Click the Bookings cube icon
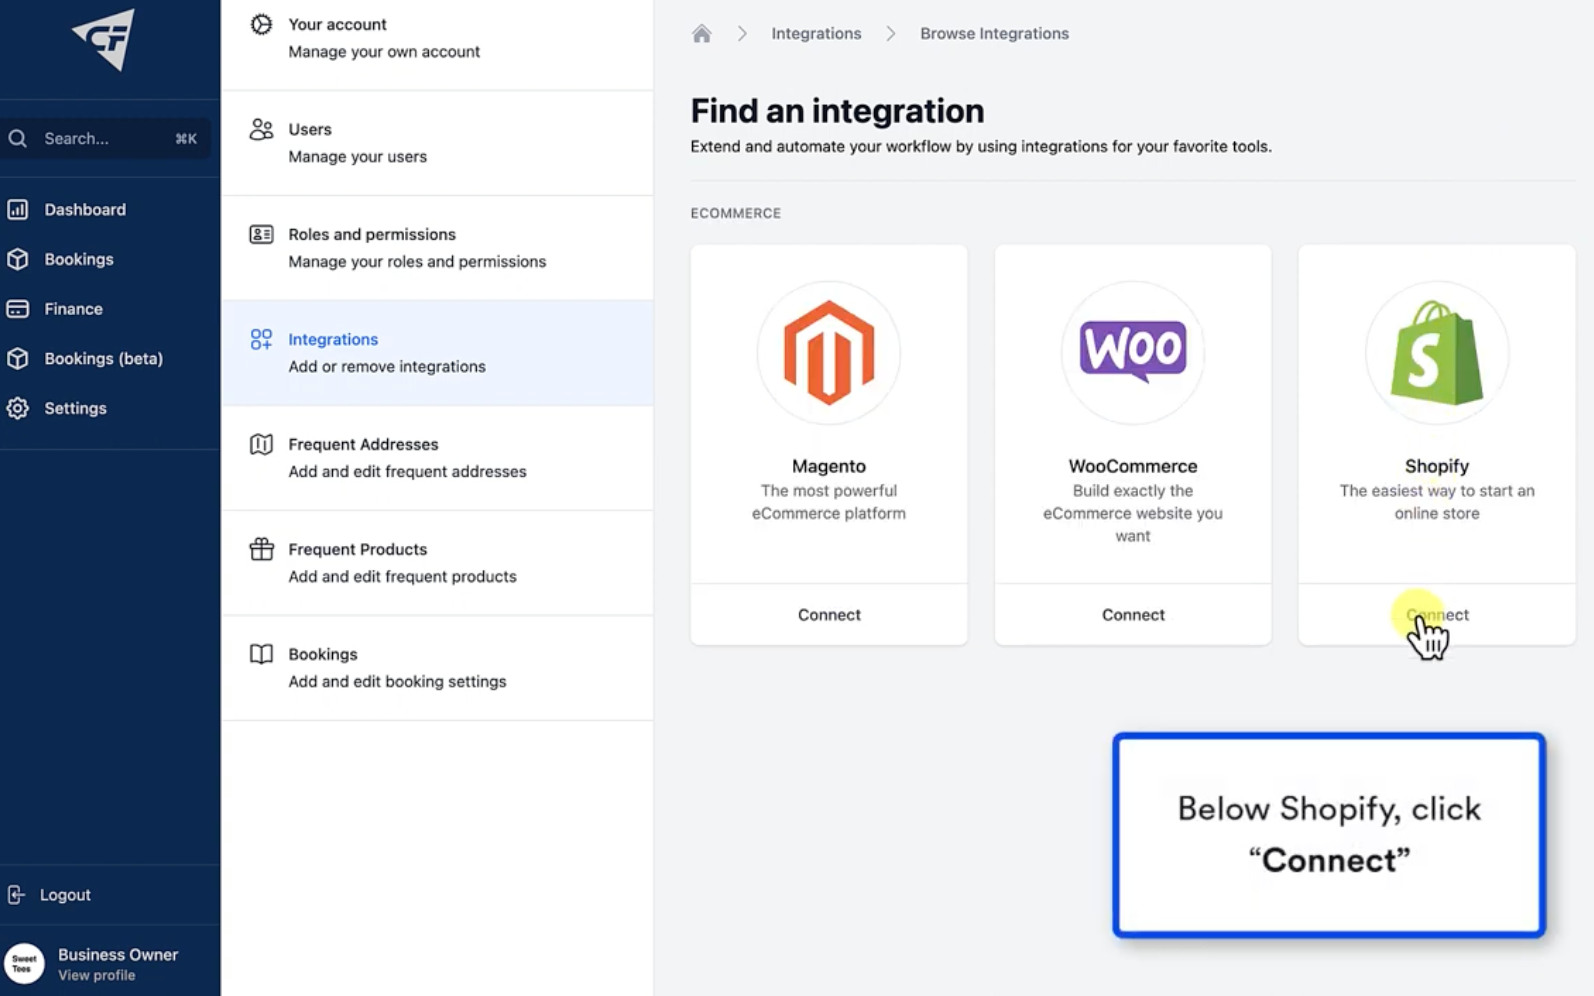The height and width of the screenshot is (996, 1594). coord(18,259)
